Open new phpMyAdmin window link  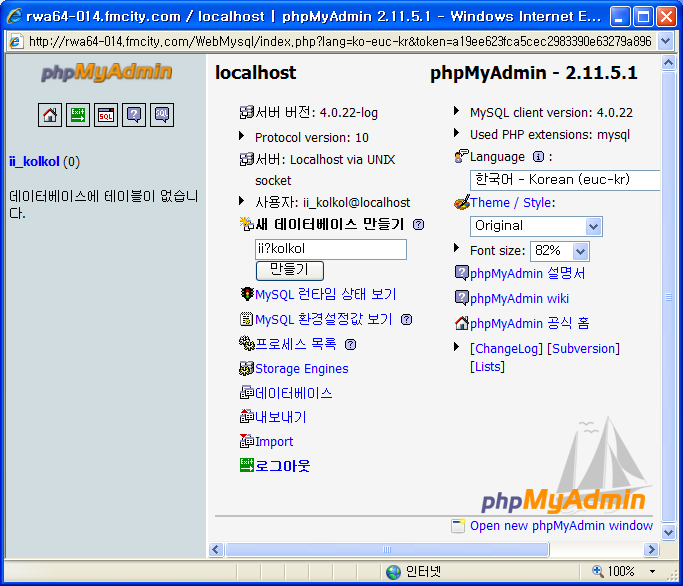pos(561,526)
